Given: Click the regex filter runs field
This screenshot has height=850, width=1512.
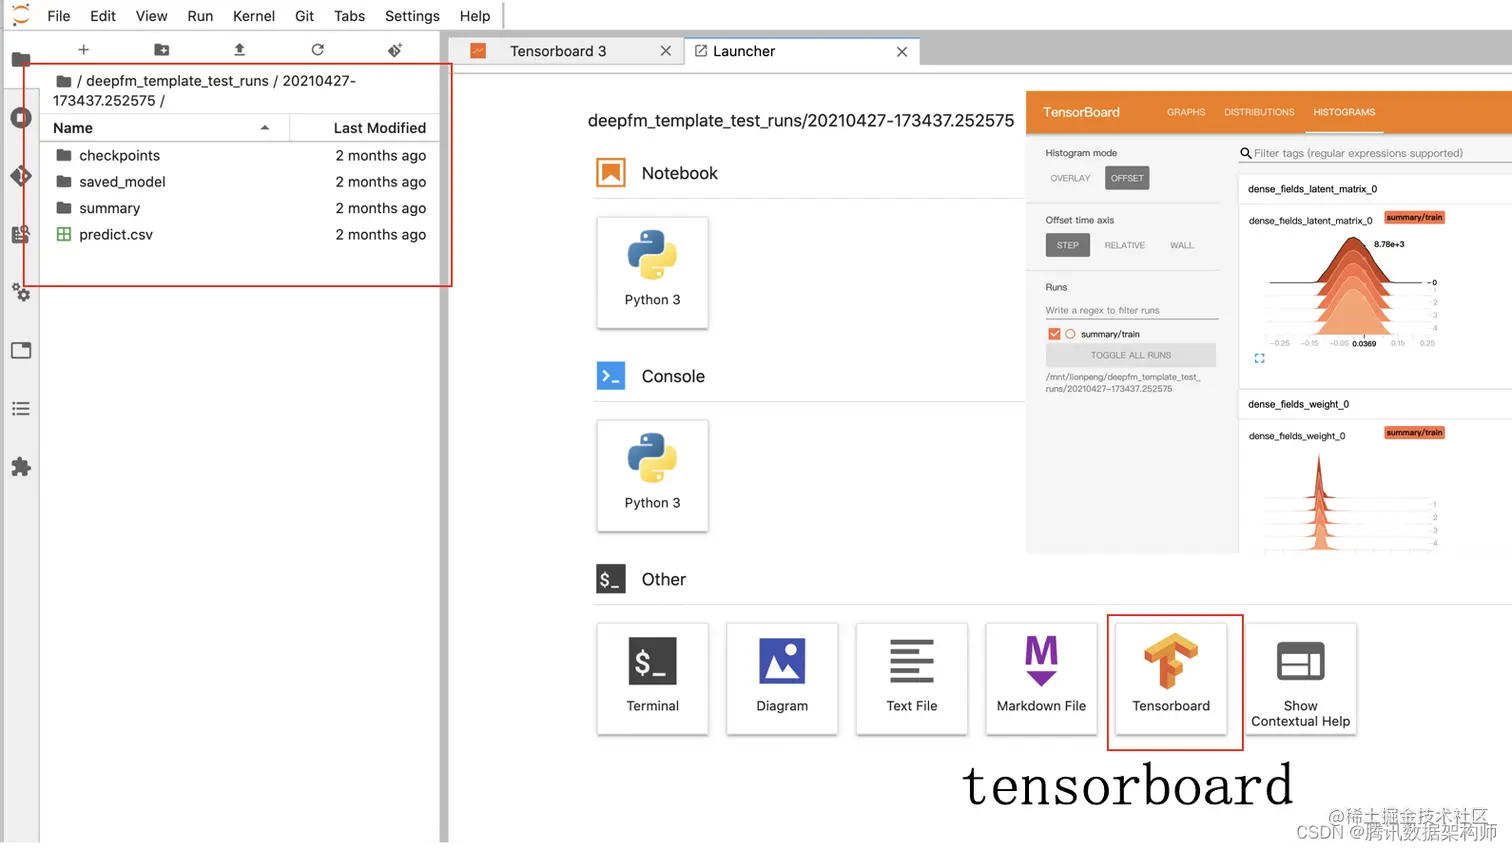Looking at the screenshot, I should tap(1131, 310).
